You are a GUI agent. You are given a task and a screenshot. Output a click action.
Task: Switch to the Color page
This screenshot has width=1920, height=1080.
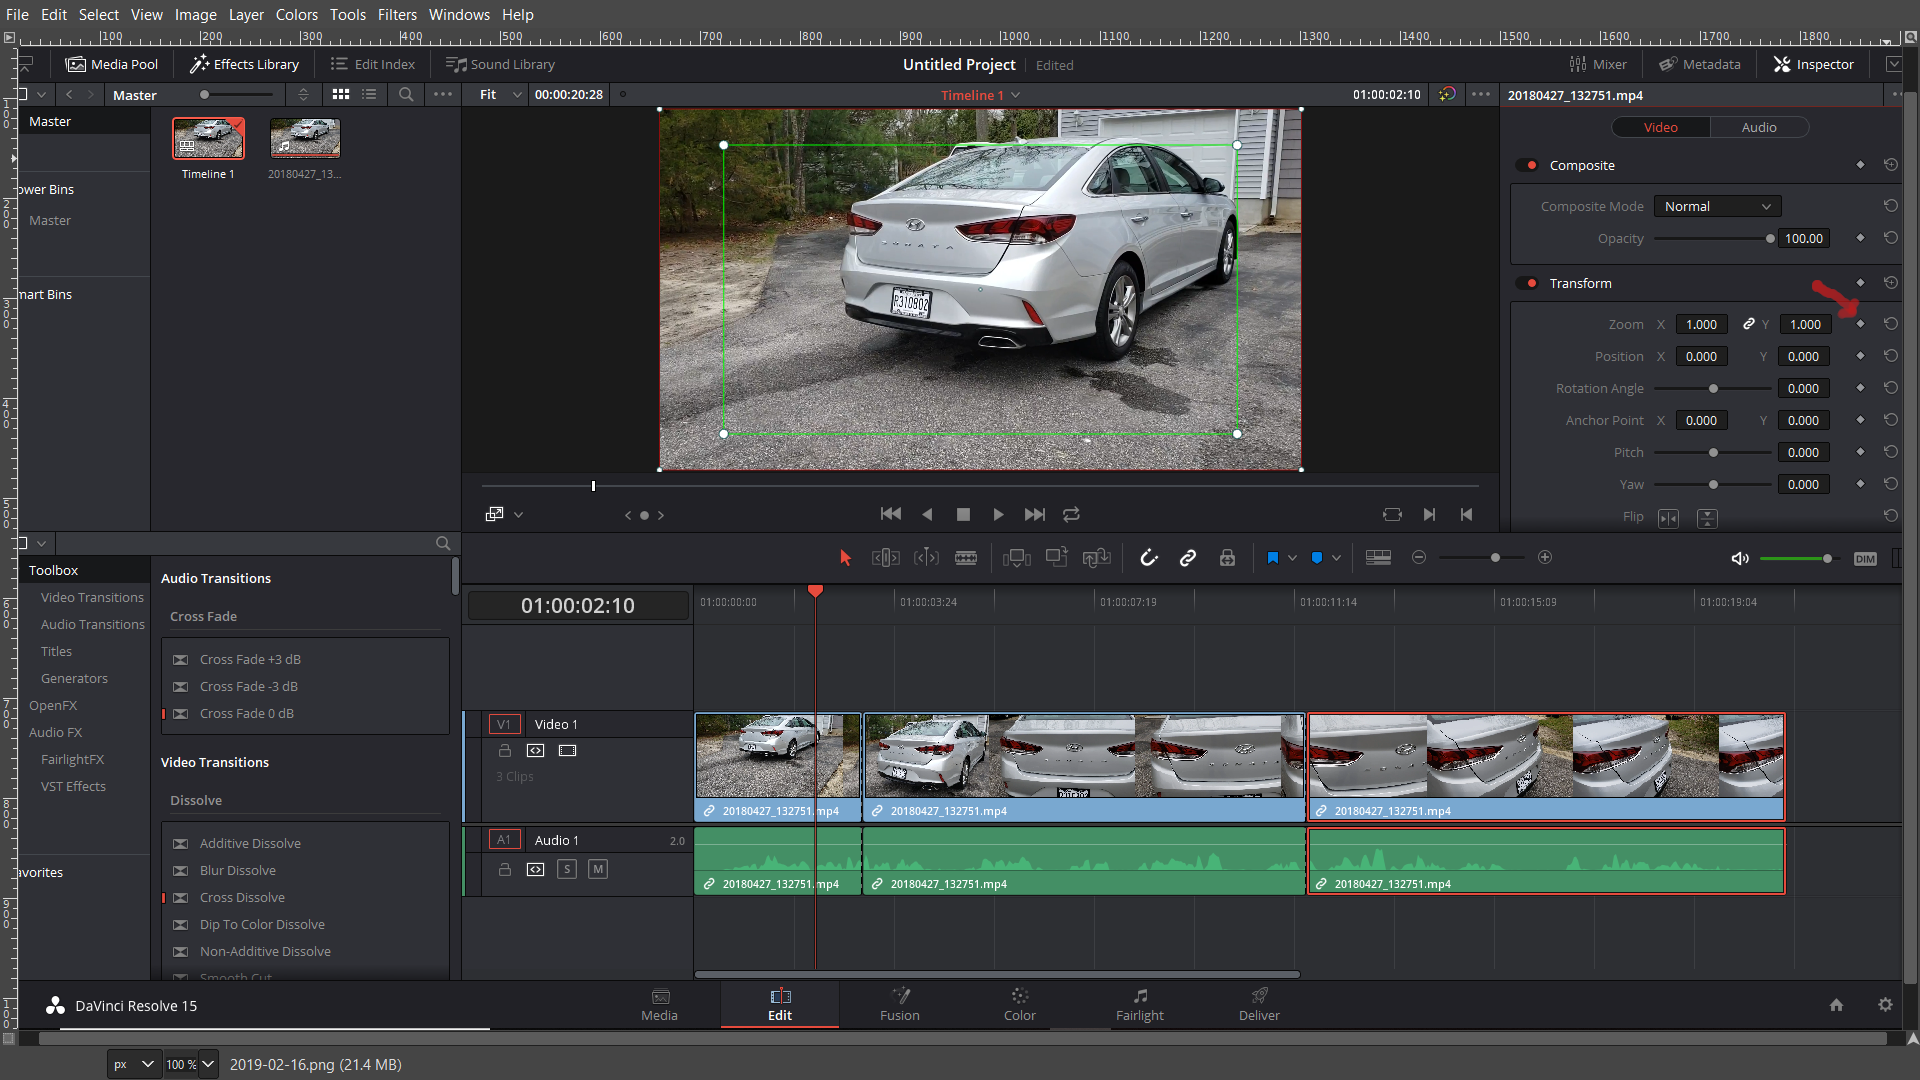1019,1004
